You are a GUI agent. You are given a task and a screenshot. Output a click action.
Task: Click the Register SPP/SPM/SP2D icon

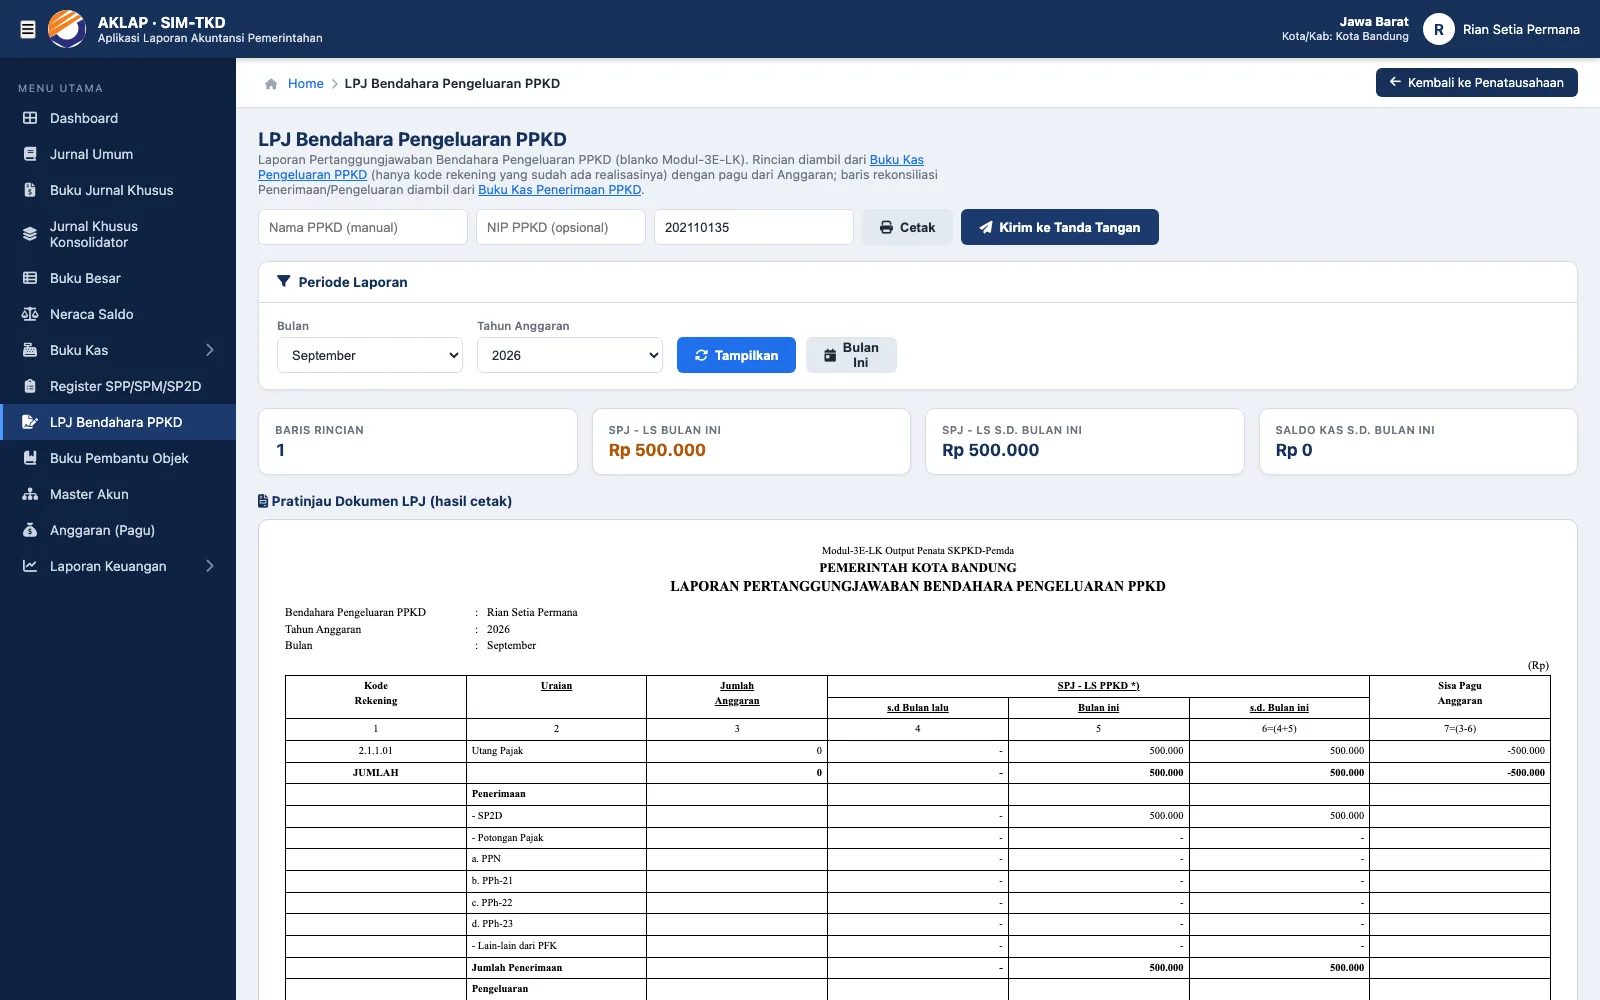[x=30, y=386]
